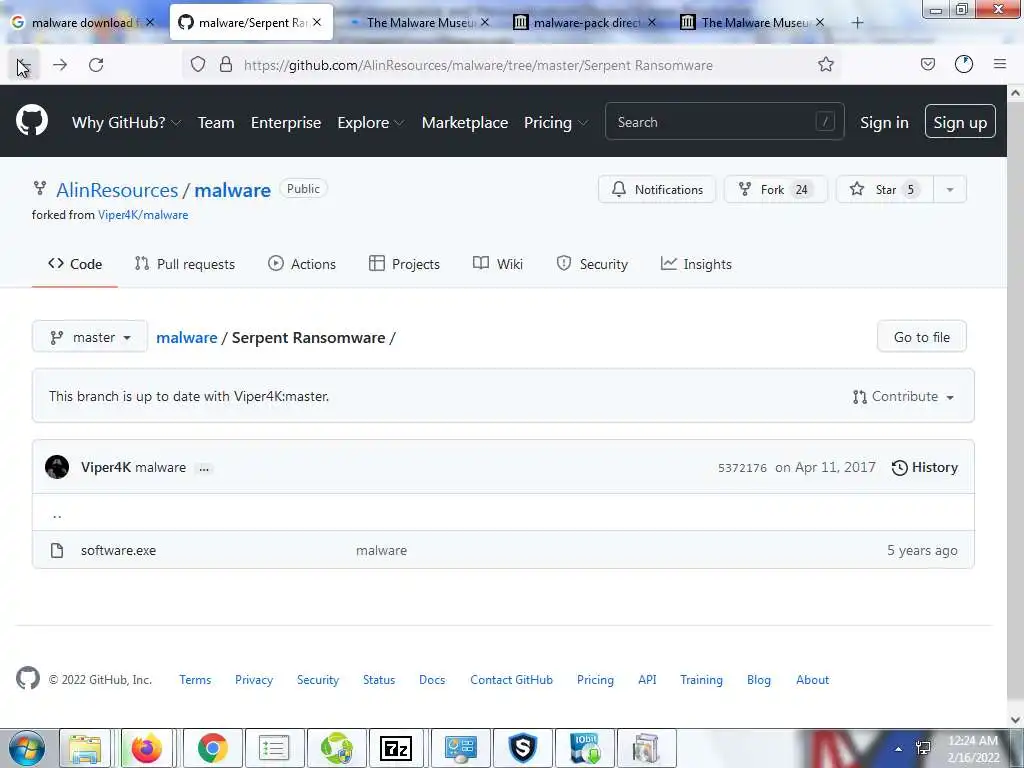
Task: Expand the Pricing header menu
Action: [556, 122]
